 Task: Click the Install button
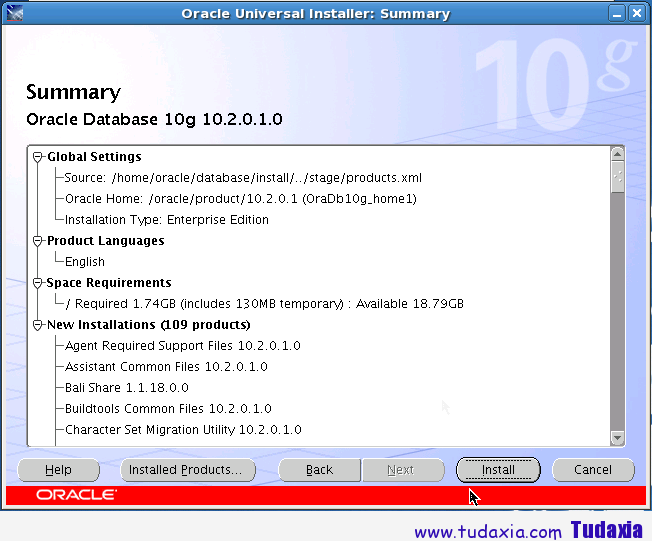[498, 470]
